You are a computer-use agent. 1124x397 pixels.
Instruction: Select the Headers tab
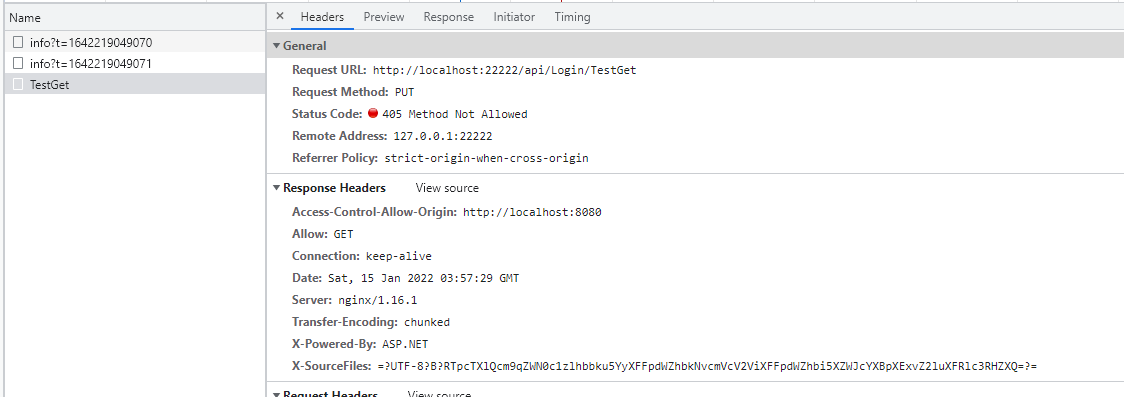click(x=322, y=16)
